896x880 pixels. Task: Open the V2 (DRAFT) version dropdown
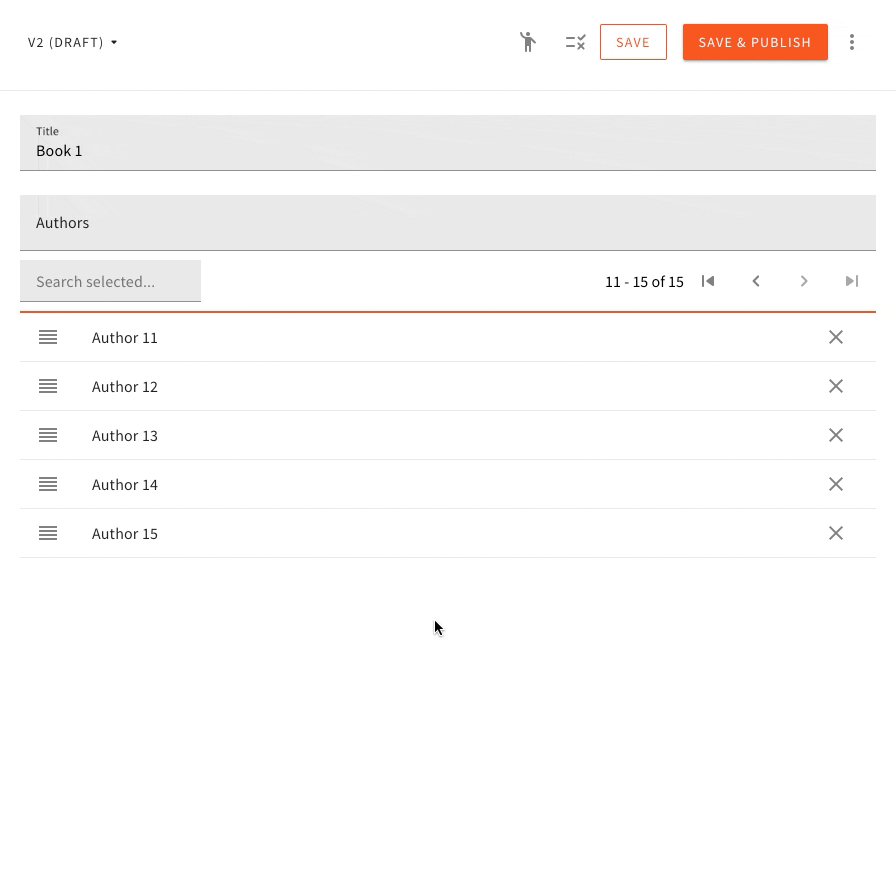[72, 42]
